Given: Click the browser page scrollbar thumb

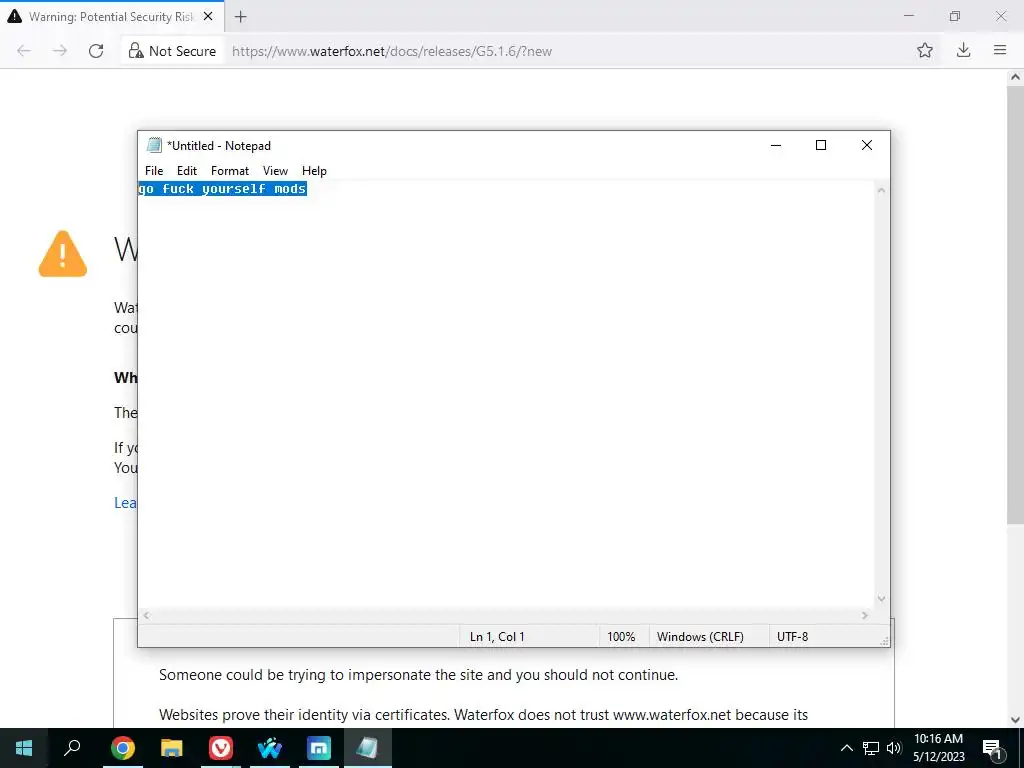Looking at the screenshot, I should (x=1015, y=304).
